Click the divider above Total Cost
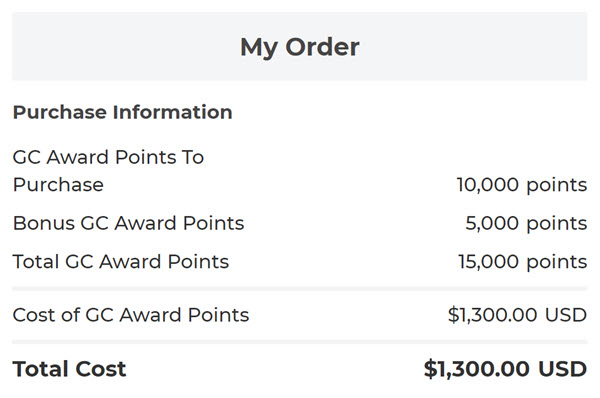 coord(300,342)
